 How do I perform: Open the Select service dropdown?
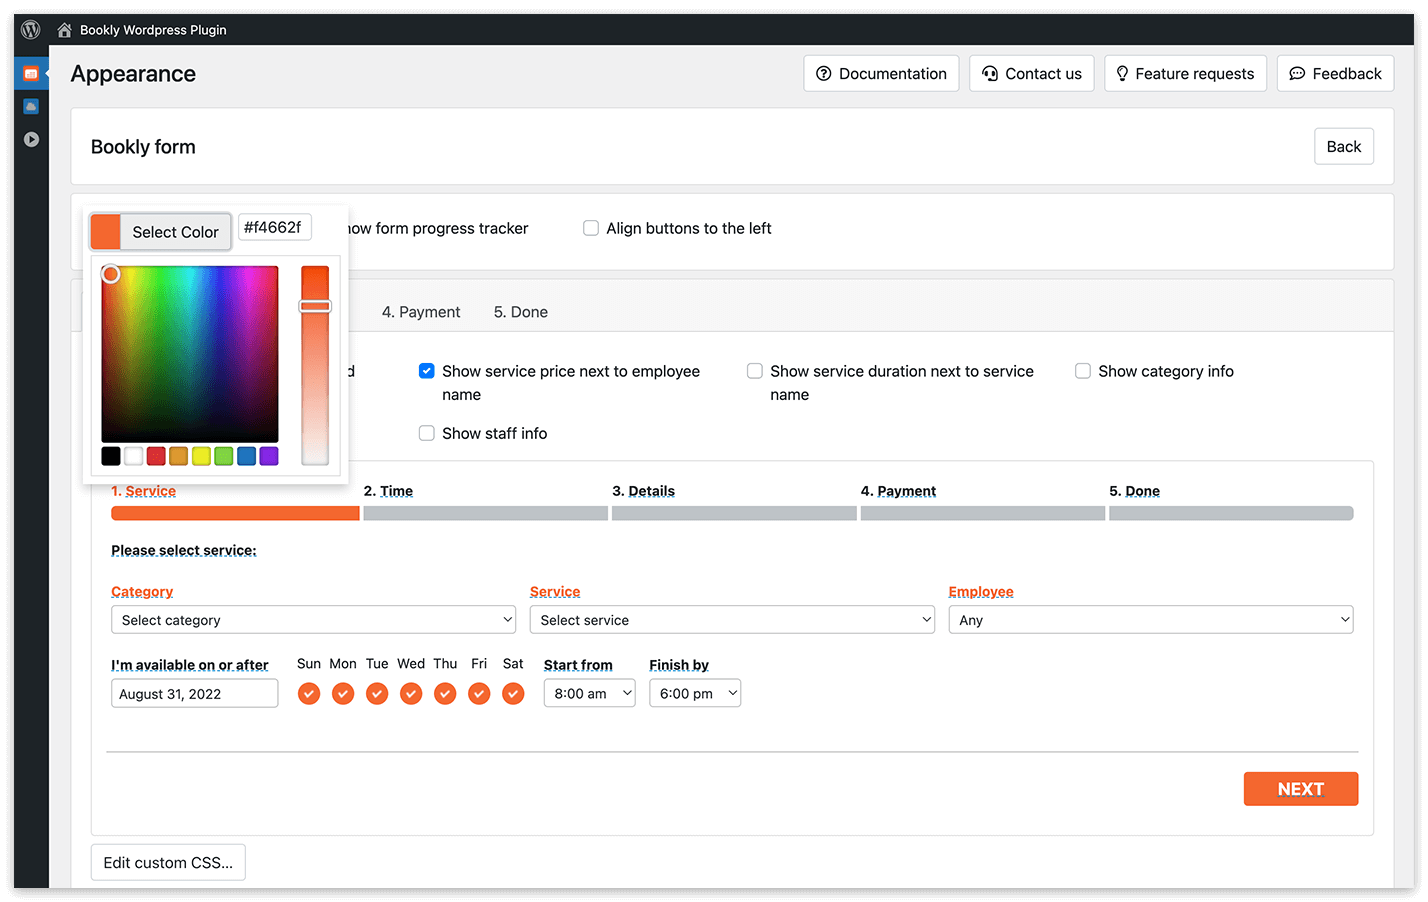(x=732, y=620)
